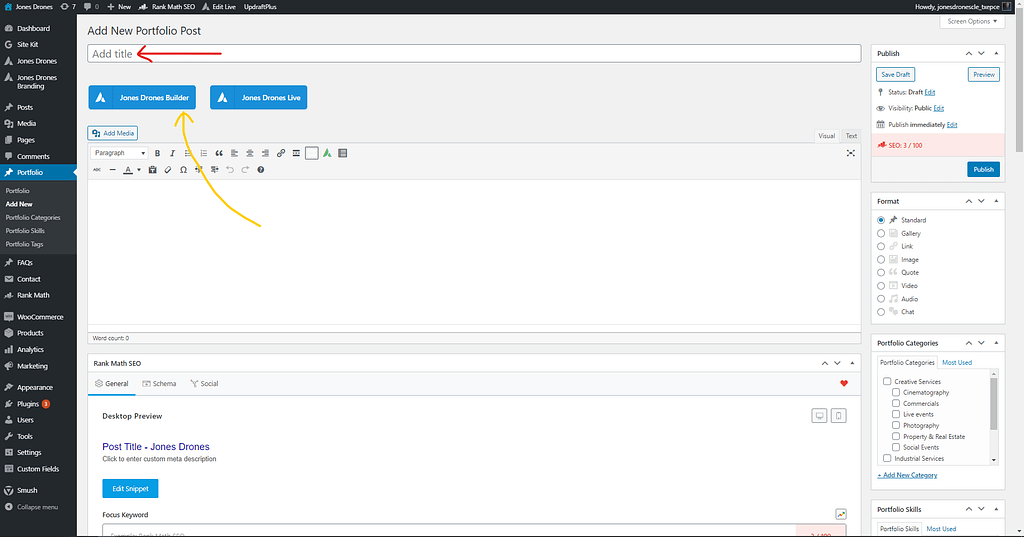
Task: Check the Cinematography category
Action: point(896,393)
